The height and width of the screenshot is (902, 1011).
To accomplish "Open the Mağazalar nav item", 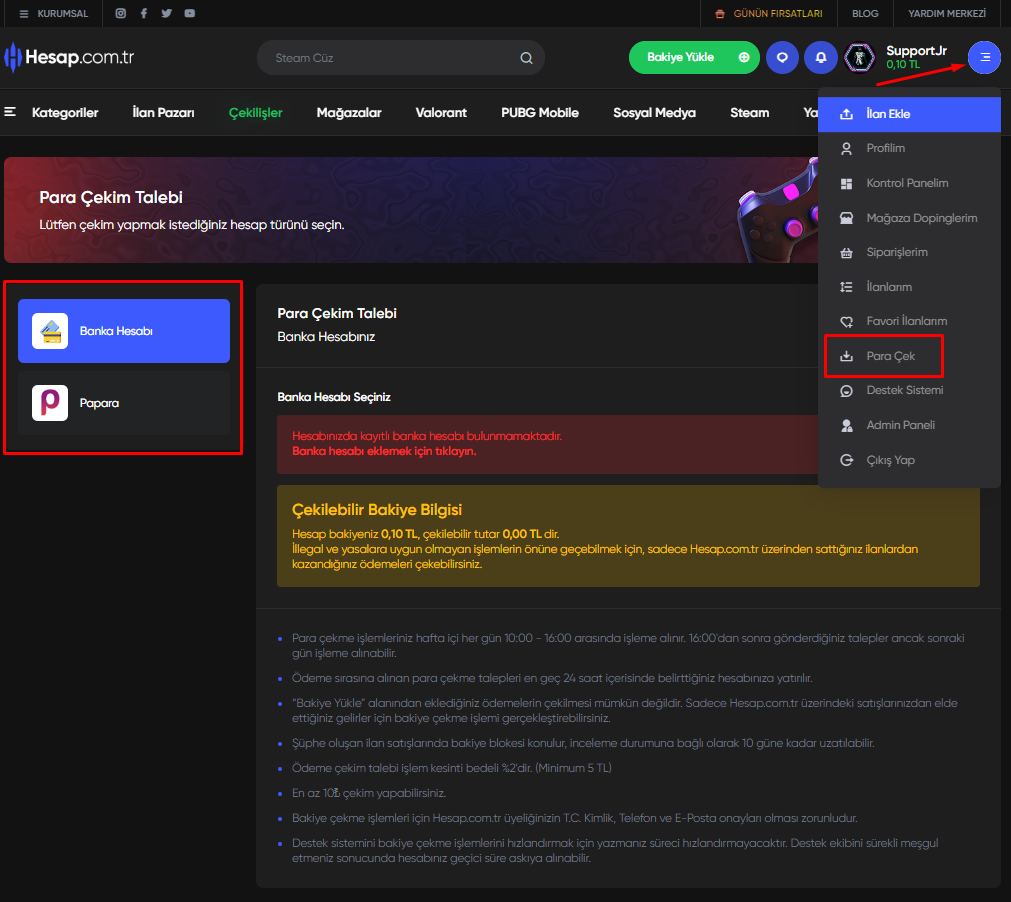I will (x=349, y=113).
